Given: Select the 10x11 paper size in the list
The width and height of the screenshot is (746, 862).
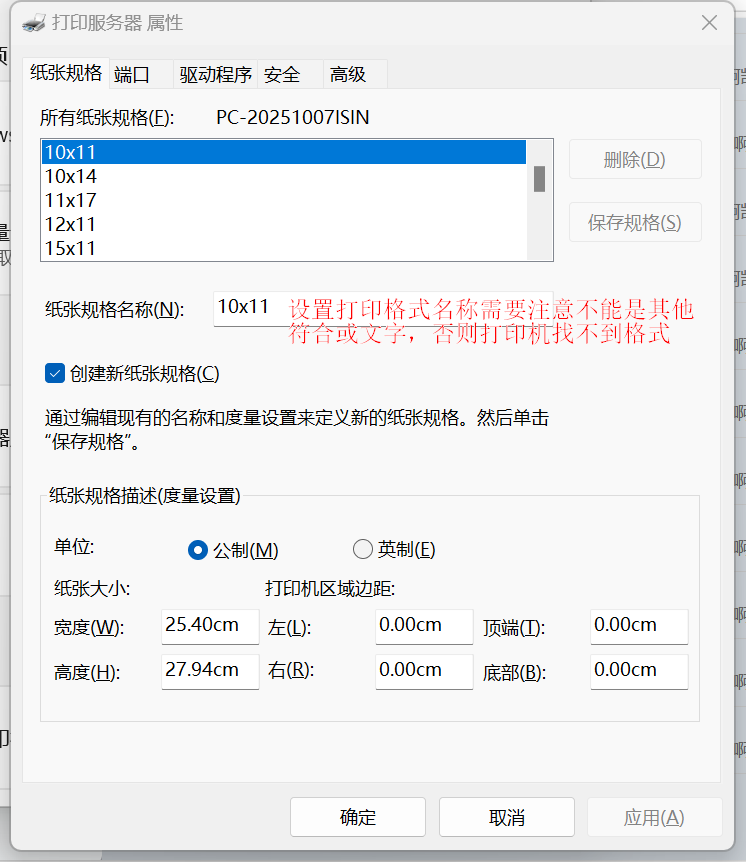Looking at the screenshot, I should (x=284, y=152).
